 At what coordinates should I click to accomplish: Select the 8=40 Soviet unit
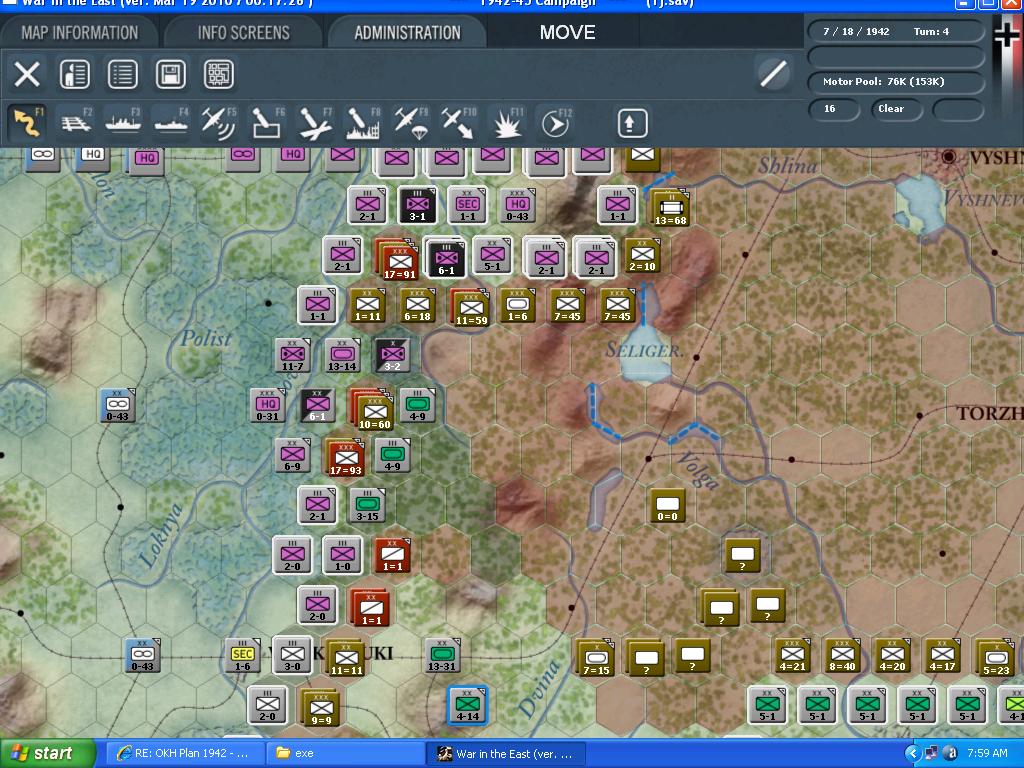(842, 656)
